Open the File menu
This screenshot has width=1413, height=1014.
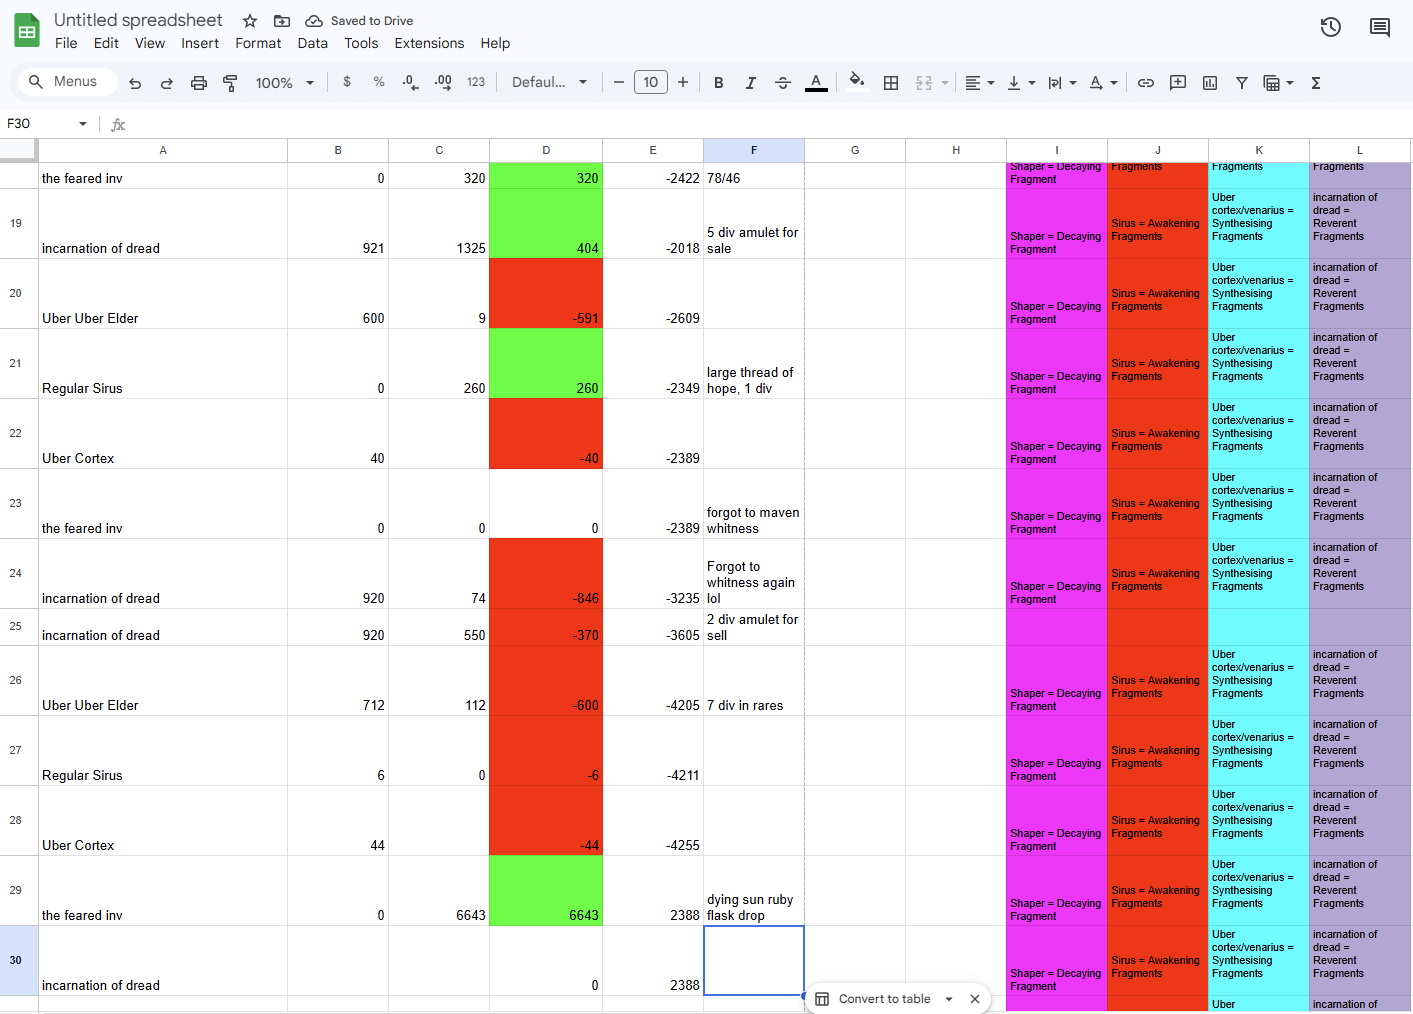[66, 43]
